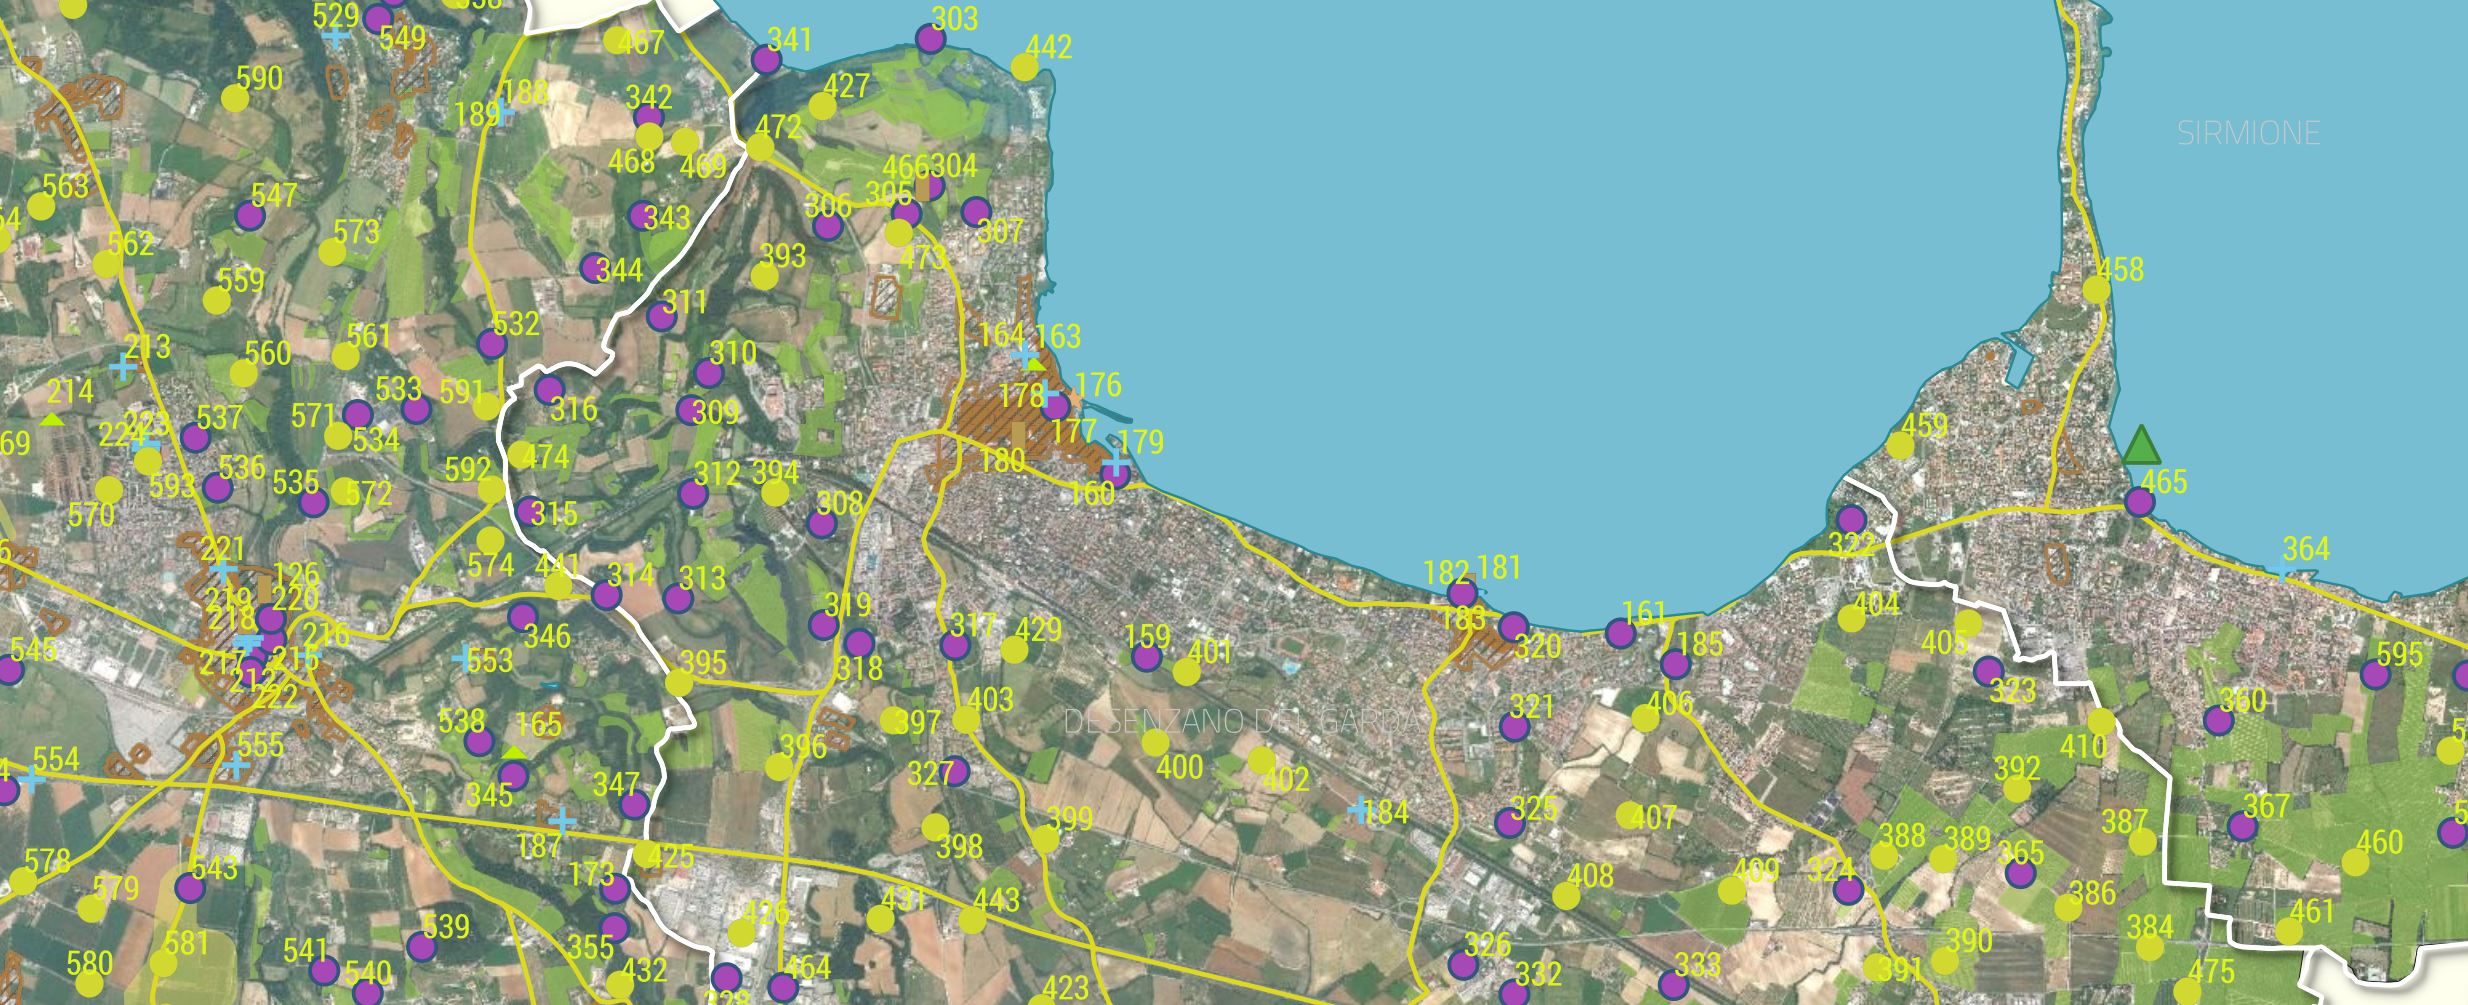Click the purple marker labeled 343
This screenshot has height=1005, width=2468.
[643, 215]
